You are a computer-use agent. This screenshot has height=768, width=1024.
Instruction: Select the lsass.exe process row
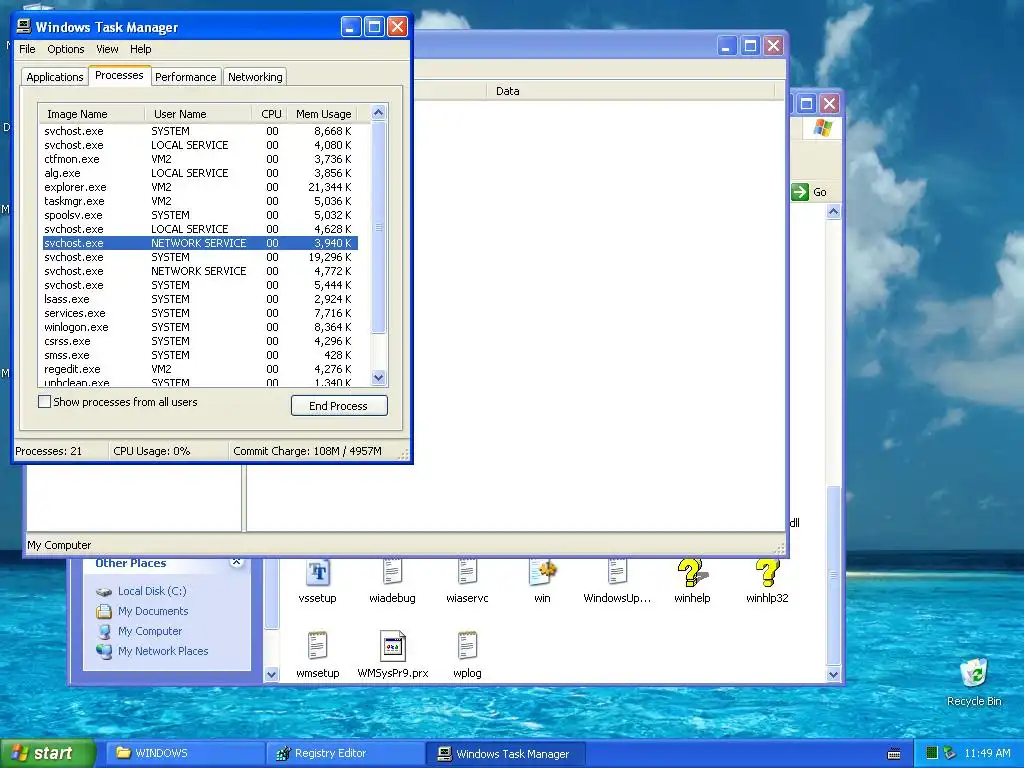coord(199,299)
